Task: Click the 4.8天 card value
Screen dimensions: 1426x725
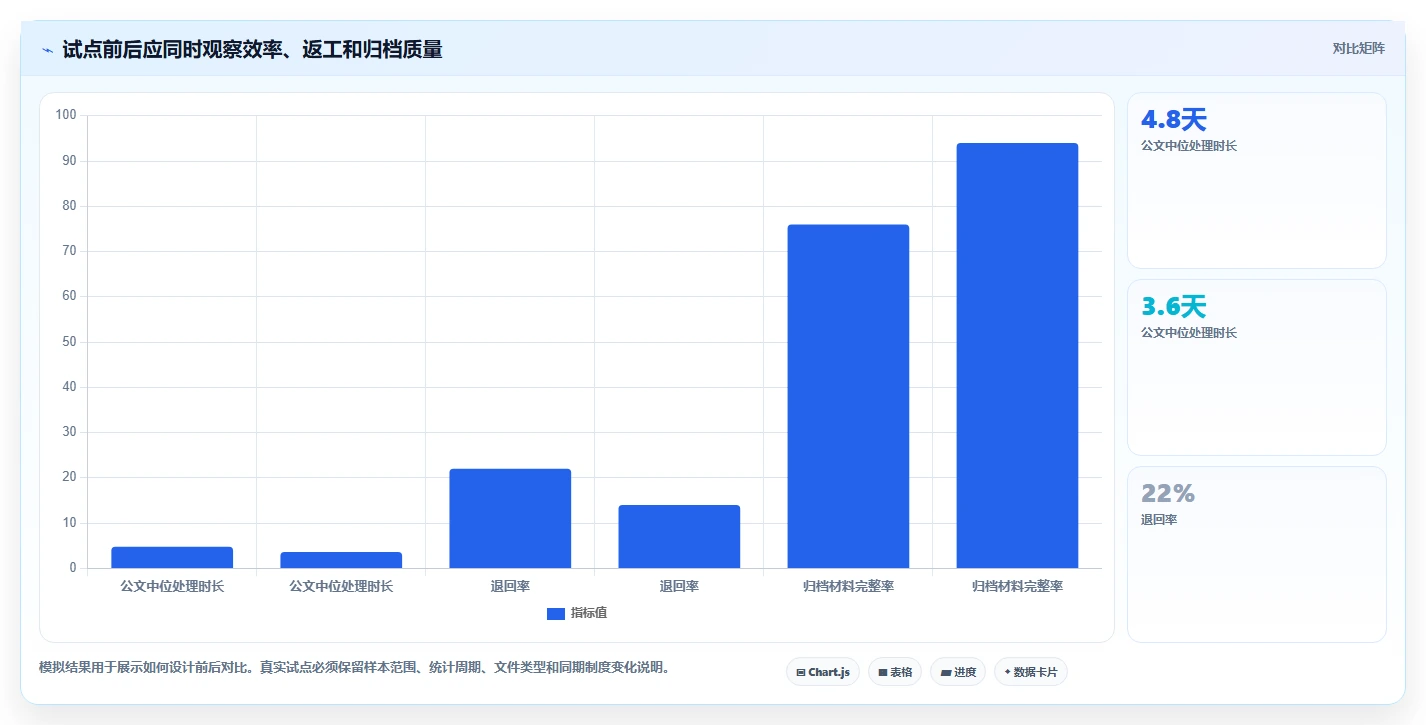Action: [1174, 120]
